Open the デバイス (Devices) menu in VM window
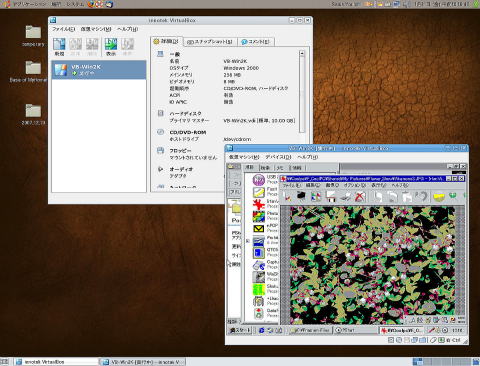Viewport: 480px width, 366px height. (x=278, y=157)
